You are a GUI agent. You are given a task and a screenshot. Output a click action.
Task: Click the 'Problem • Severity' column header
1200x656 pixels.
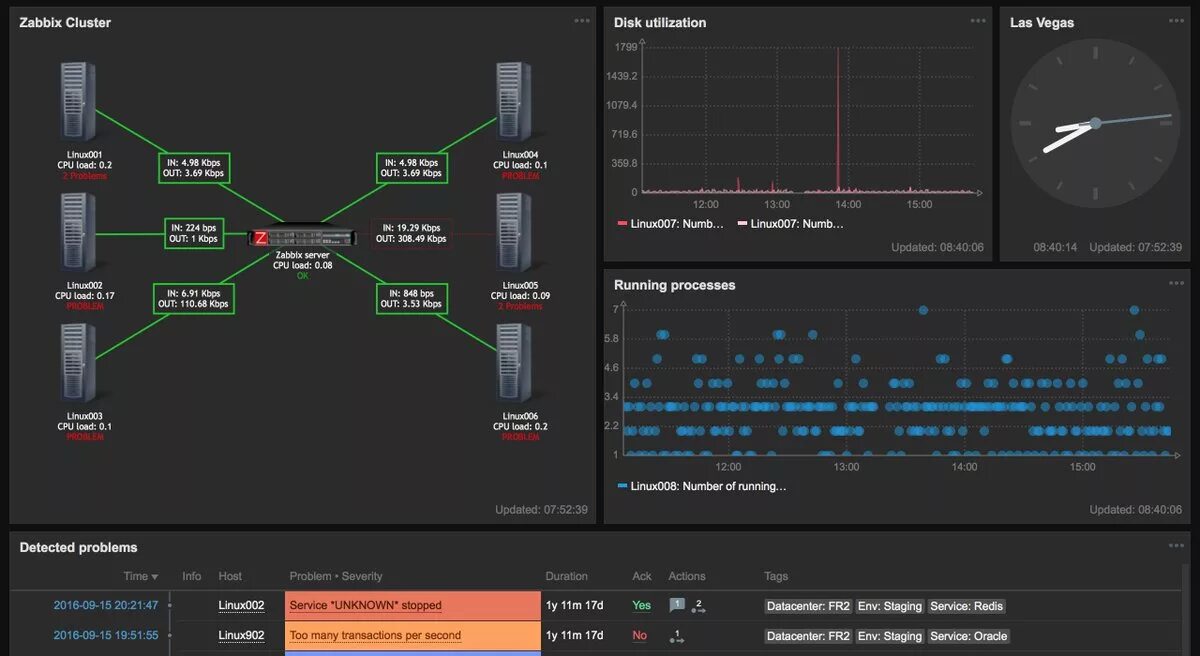pyautogui.click(x=336, y=576)
